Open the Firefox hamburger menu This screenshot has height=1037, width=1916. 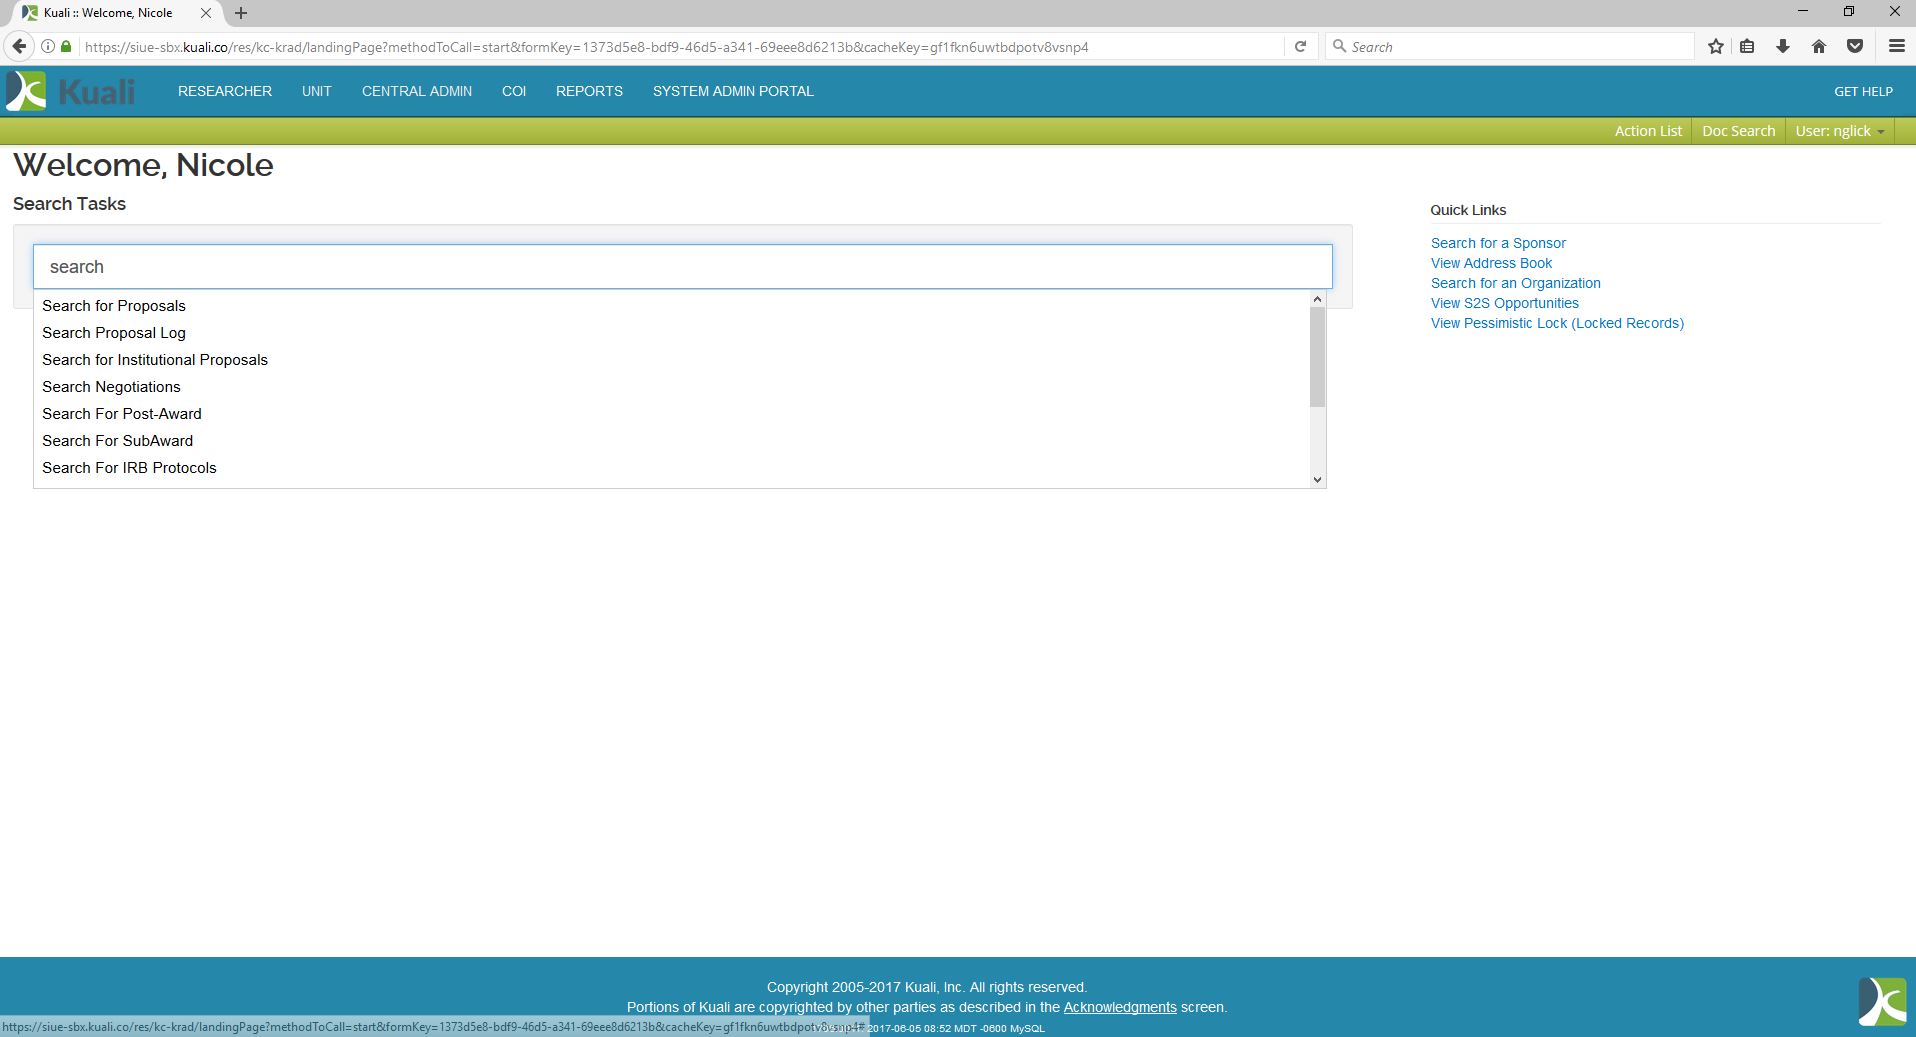[x=1896, y=47]
